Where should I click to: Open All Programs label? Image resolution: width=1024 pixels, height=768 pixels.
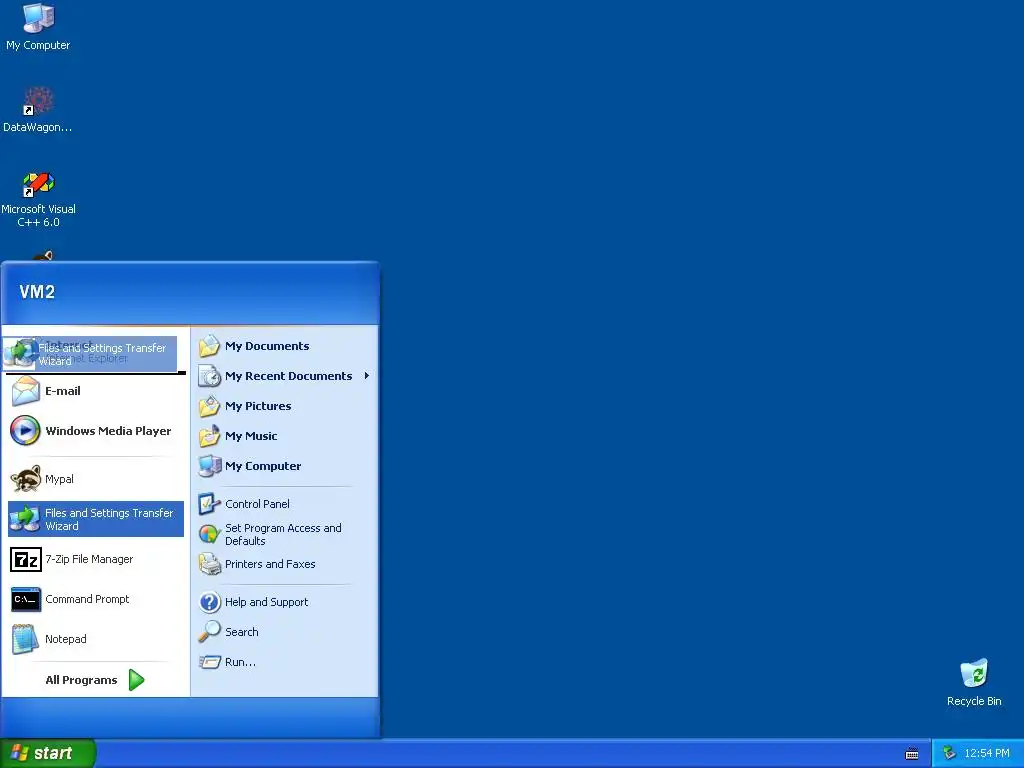pos(81,680)
